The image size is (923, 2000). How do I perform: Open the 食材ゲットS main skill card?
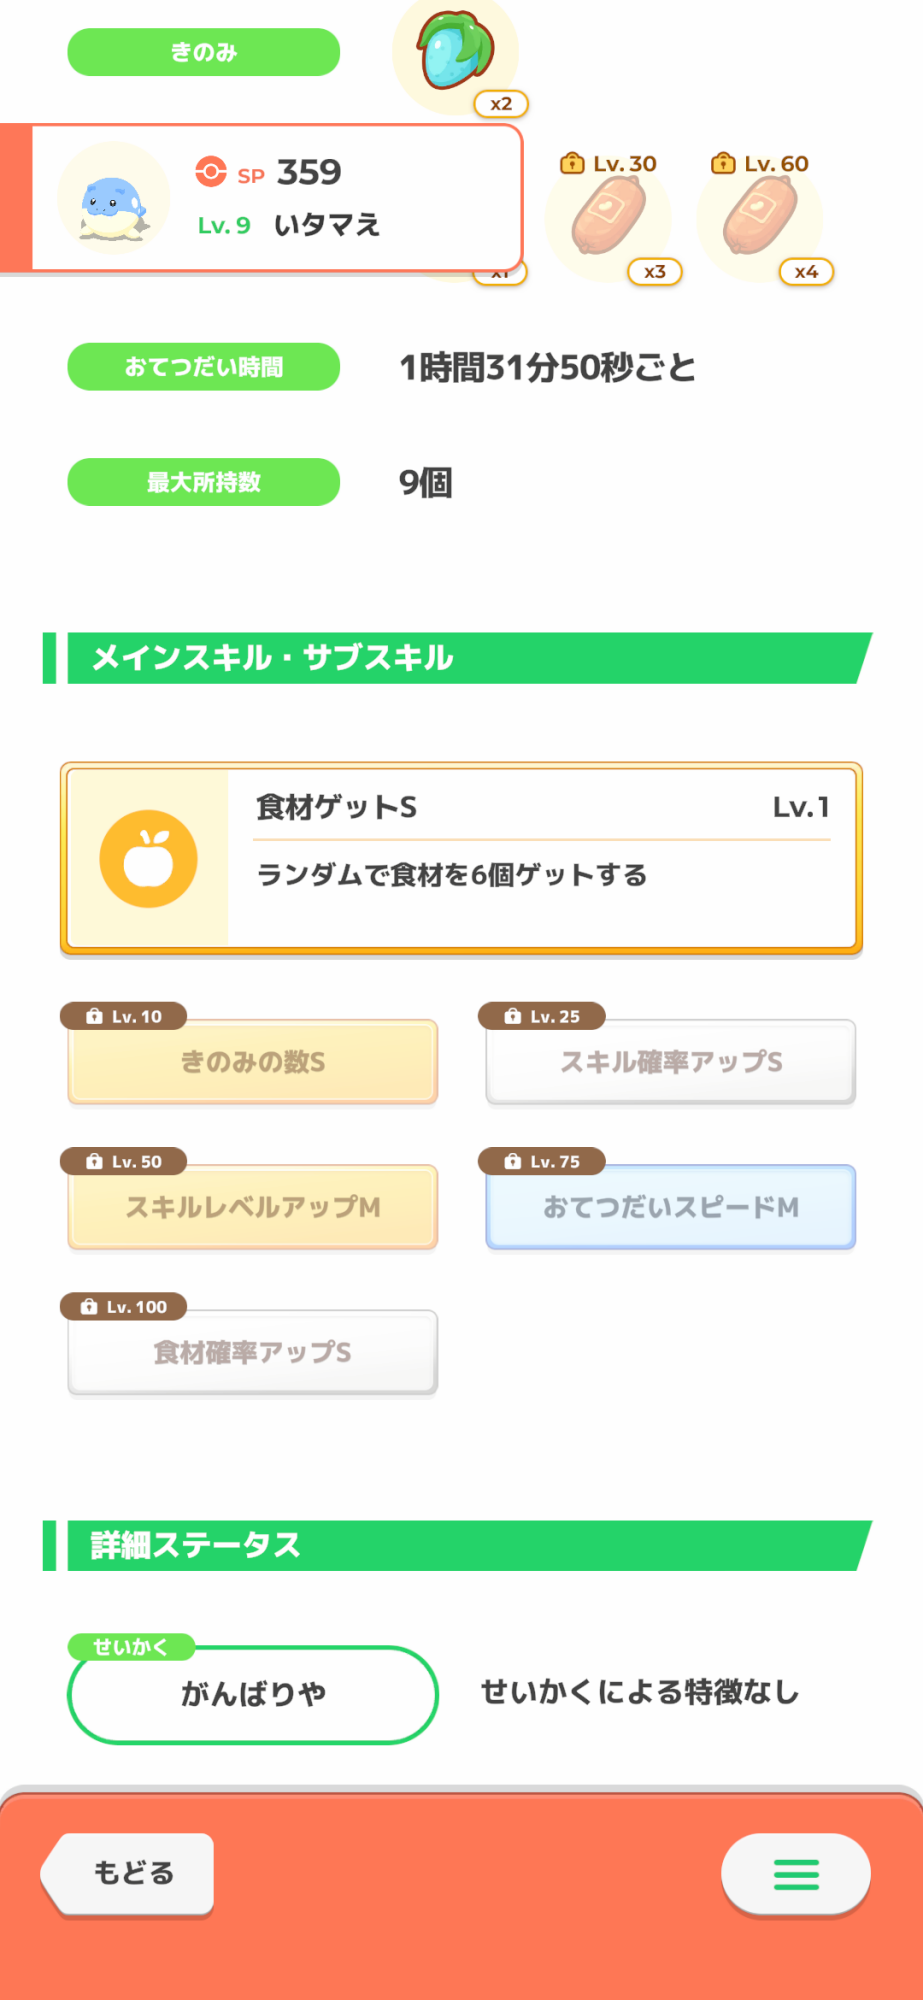540,857
